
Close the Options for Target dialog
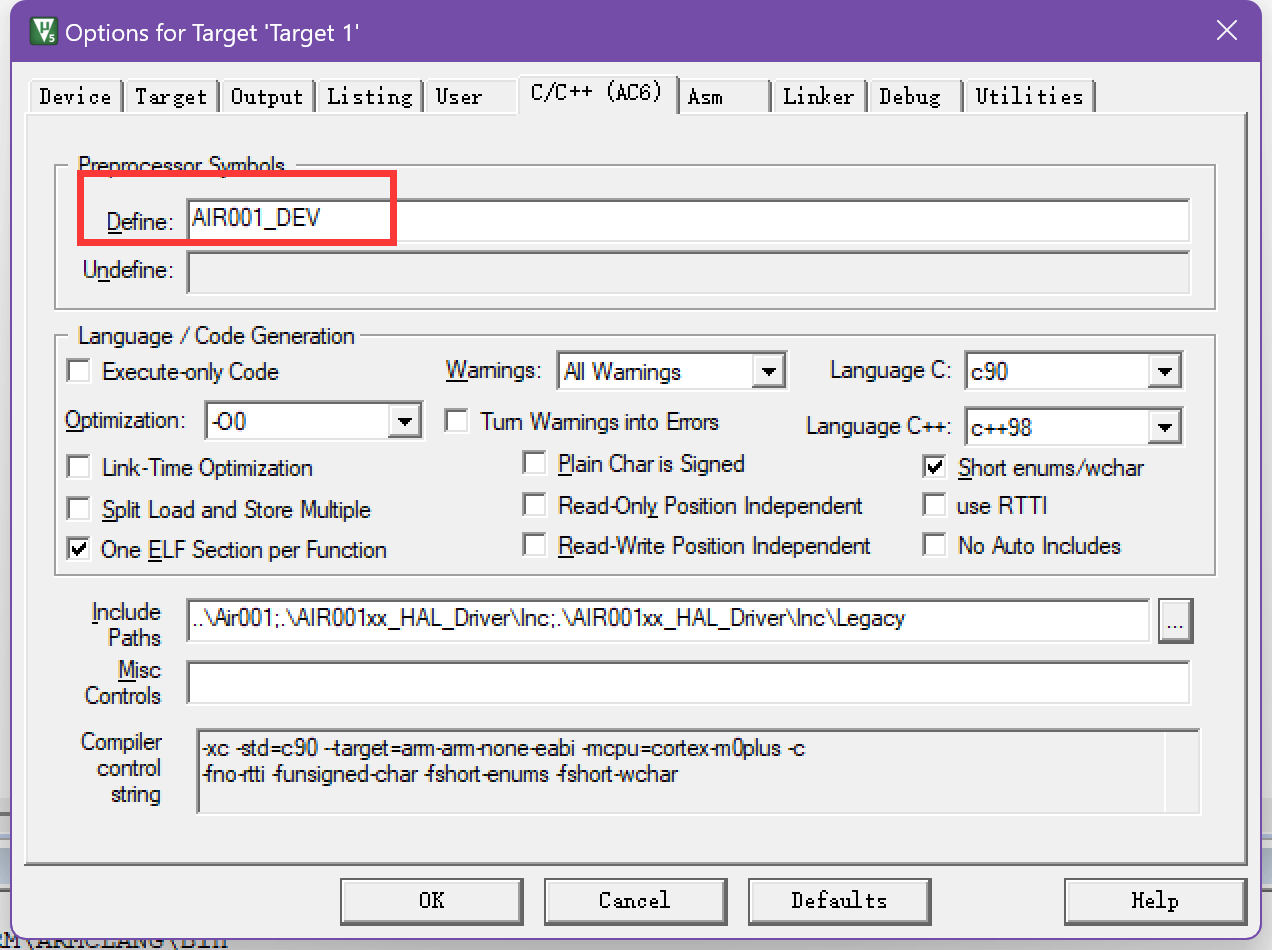point(1226,31)
